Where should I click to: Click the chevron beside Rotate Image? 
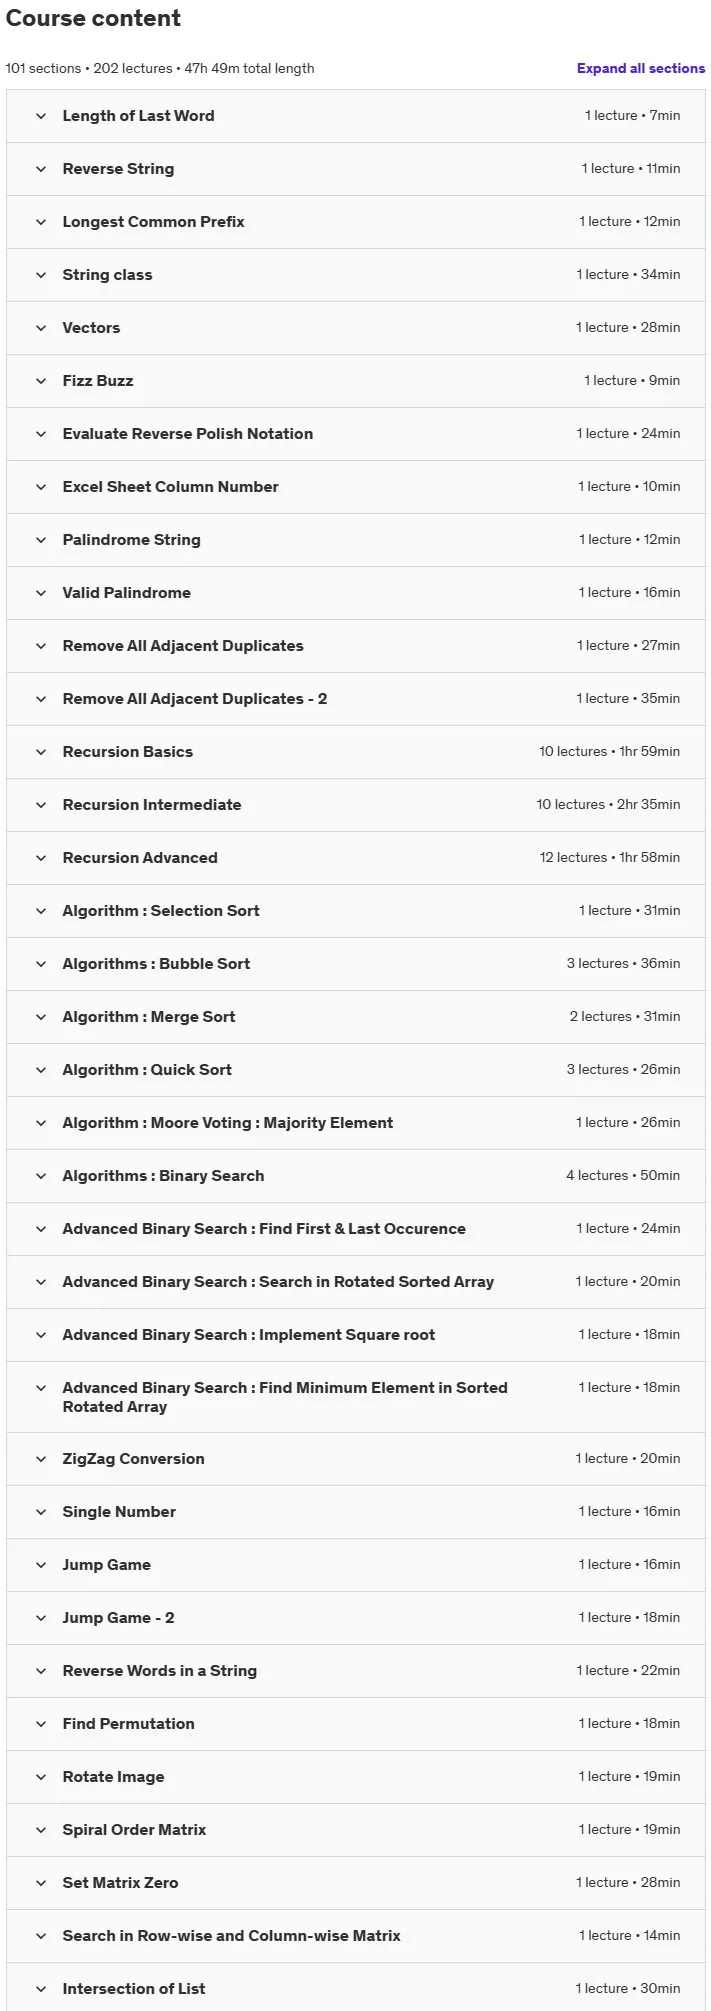(41, 1777)
